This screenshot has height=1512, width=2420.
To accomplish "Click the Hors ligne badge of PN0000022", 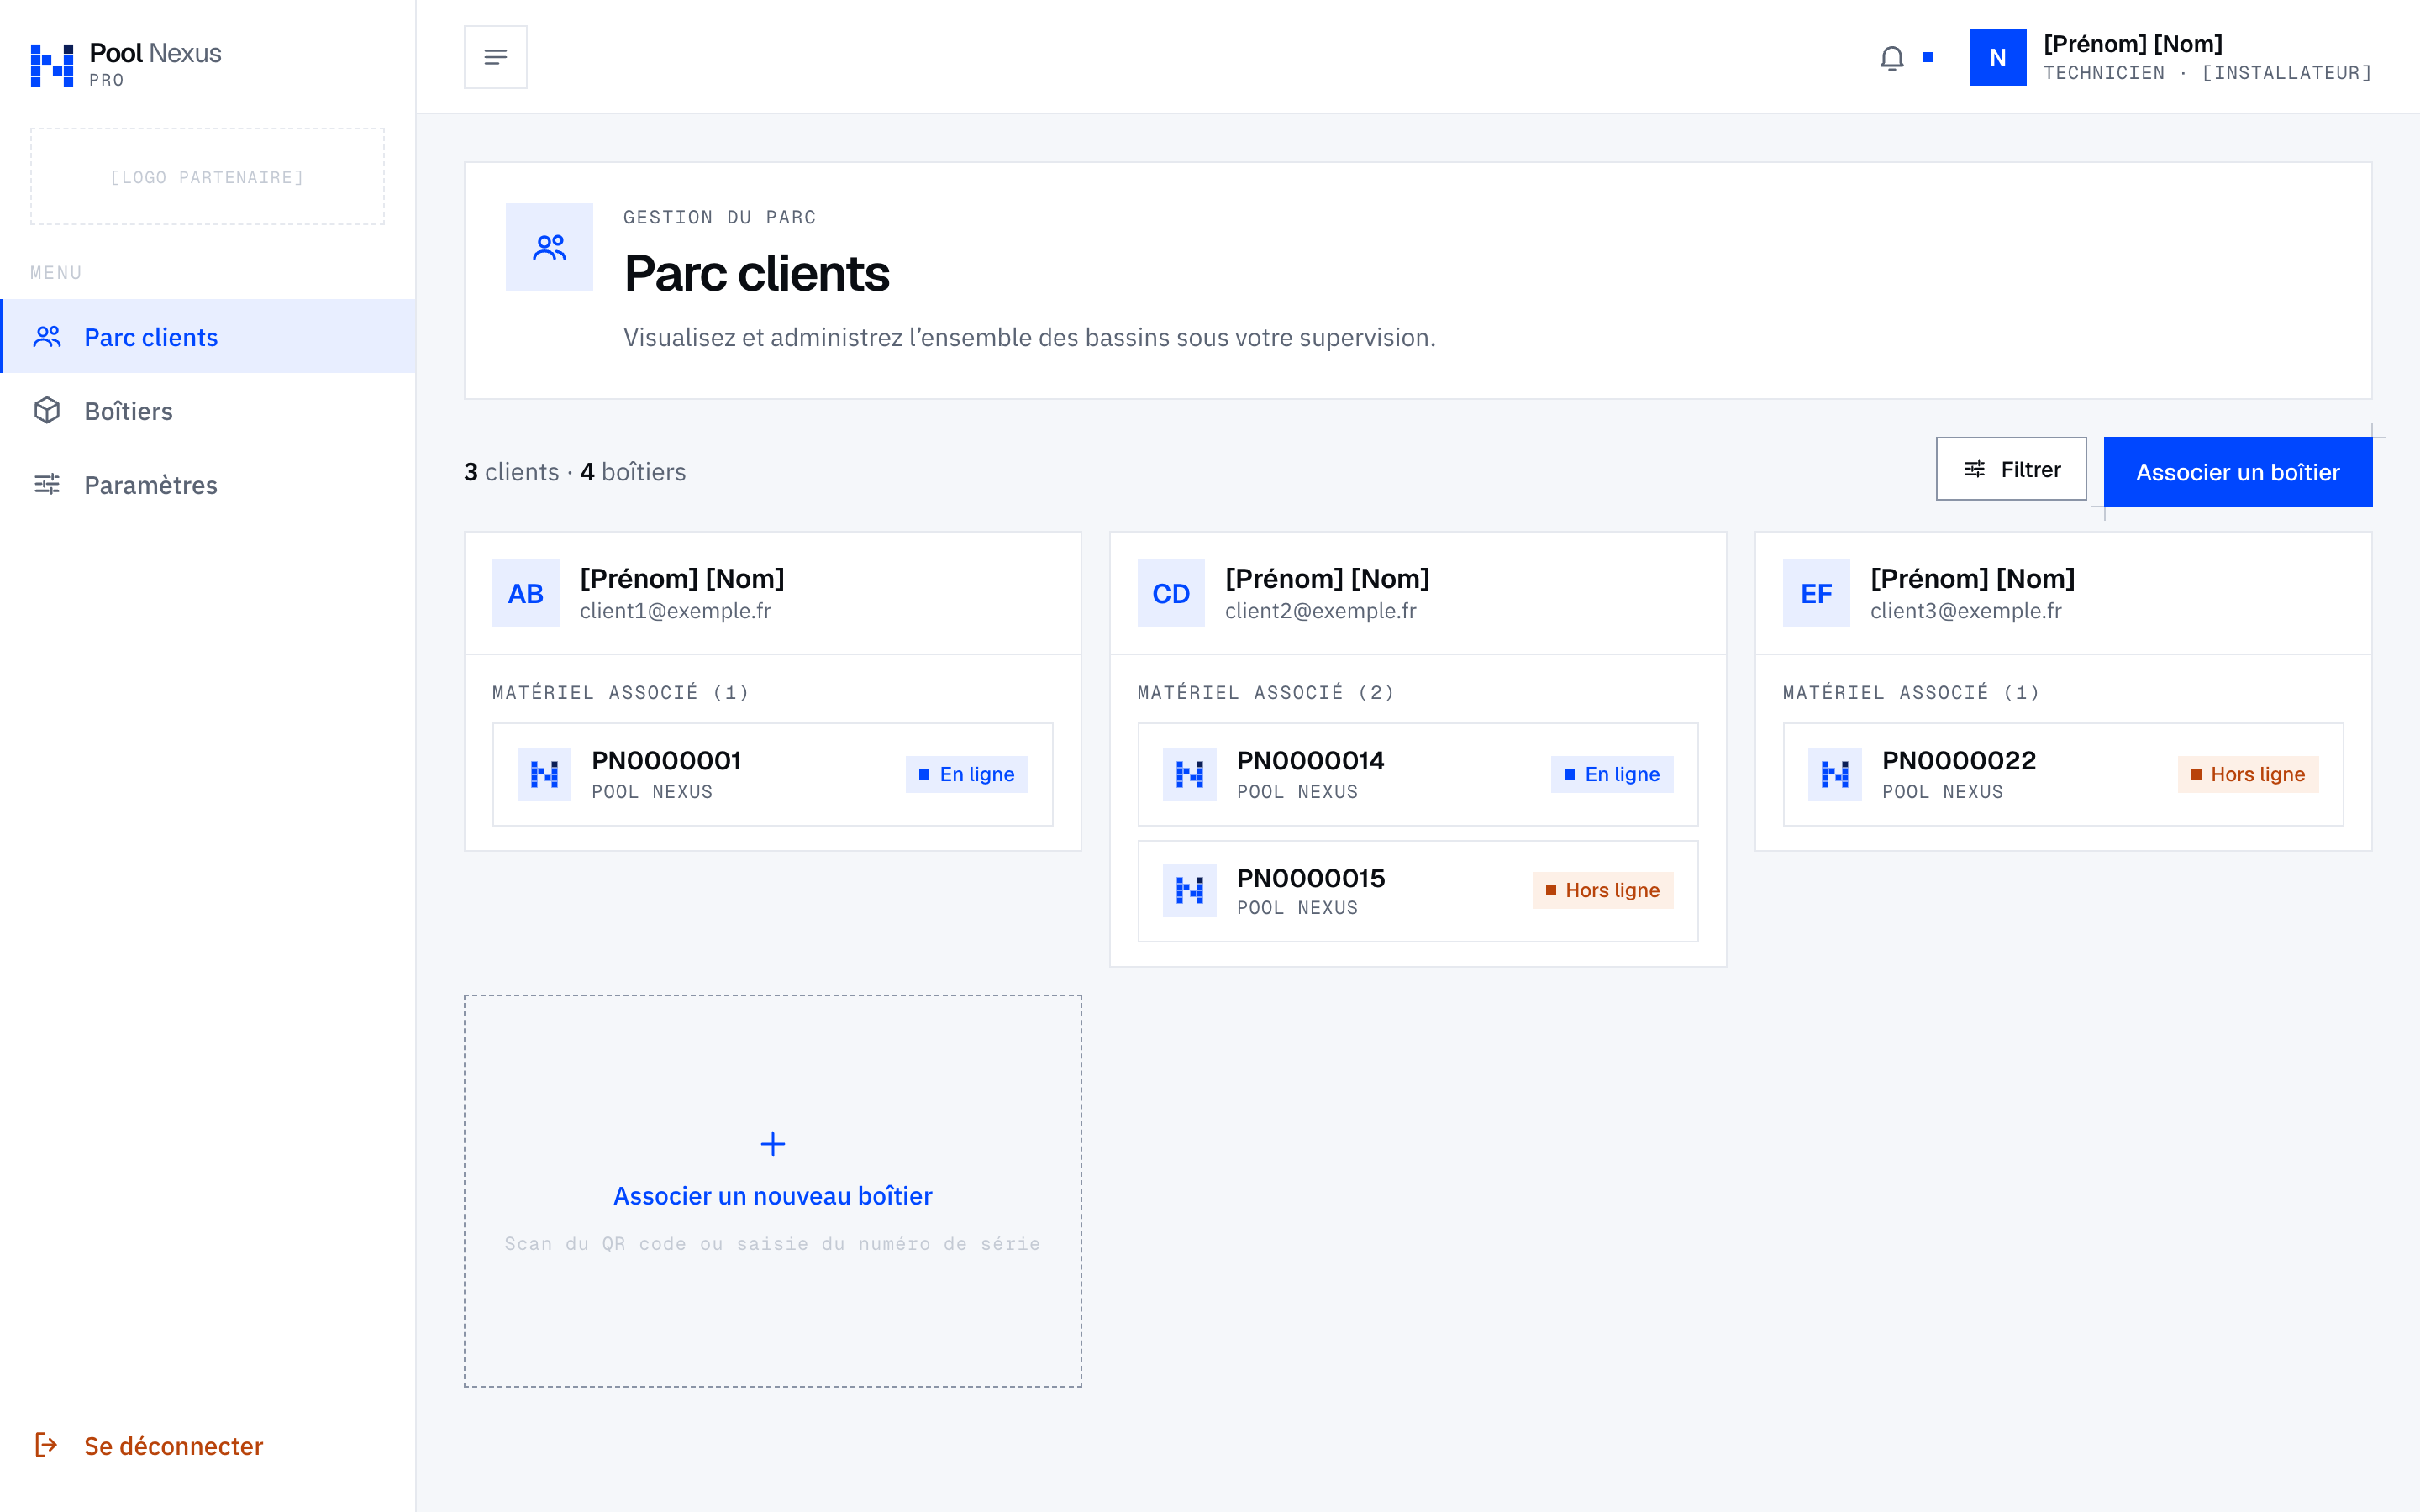I will 2248,774.
